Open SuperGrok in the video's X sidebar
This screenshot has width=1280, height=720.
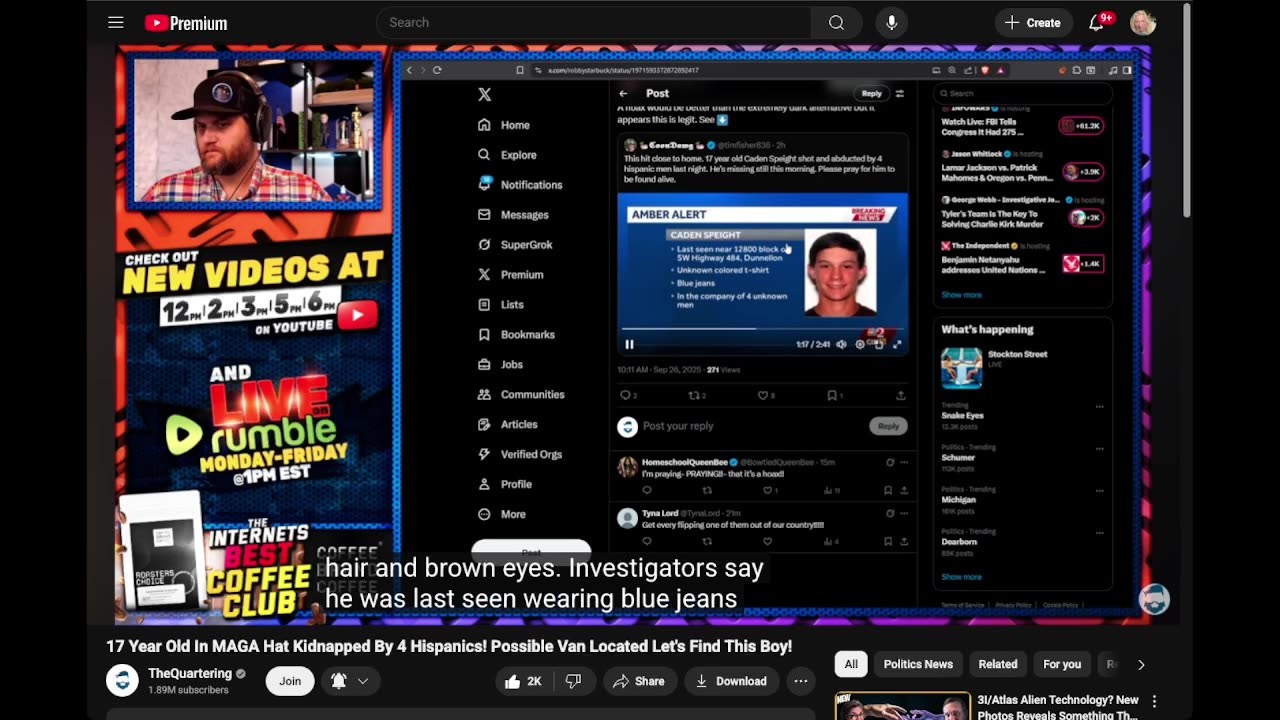point(514,245)
